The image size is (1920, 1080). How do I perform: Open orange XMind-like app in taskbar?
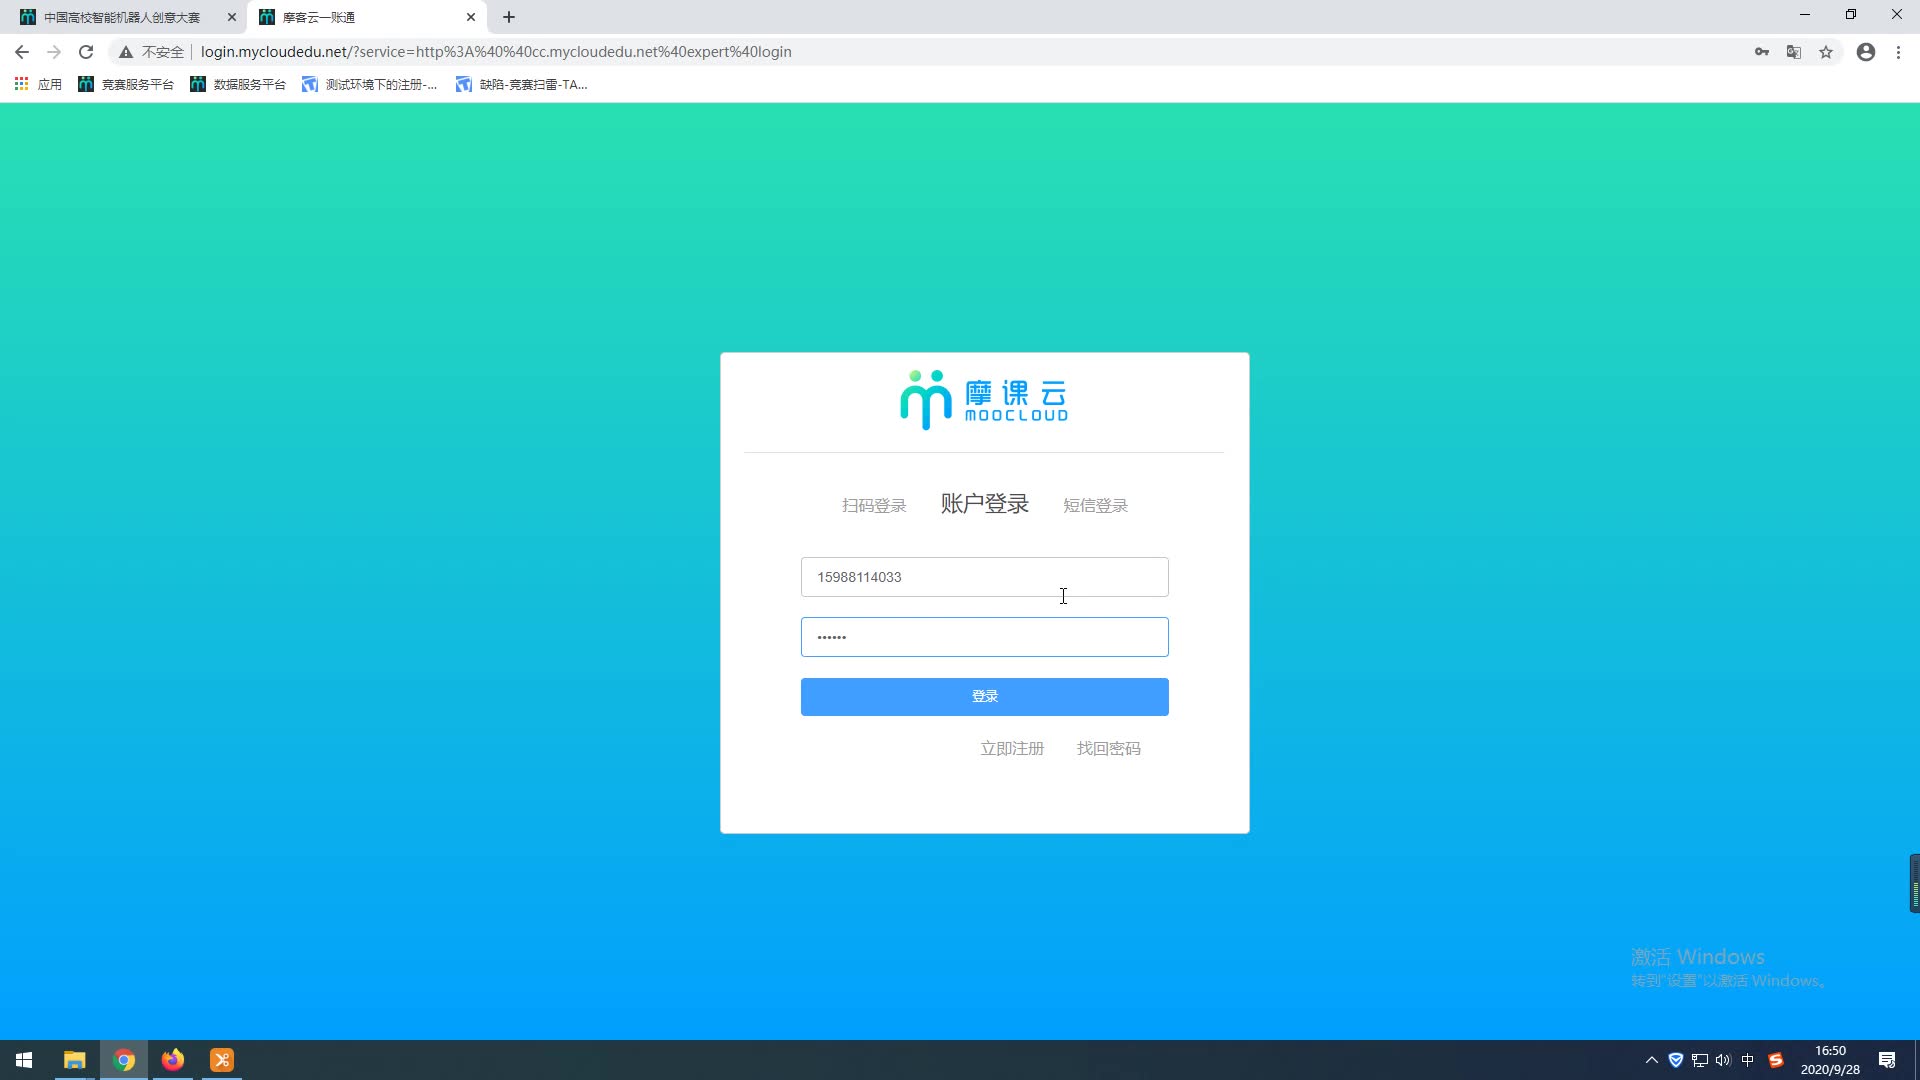pyautogui.click(x=222, y=1060)
